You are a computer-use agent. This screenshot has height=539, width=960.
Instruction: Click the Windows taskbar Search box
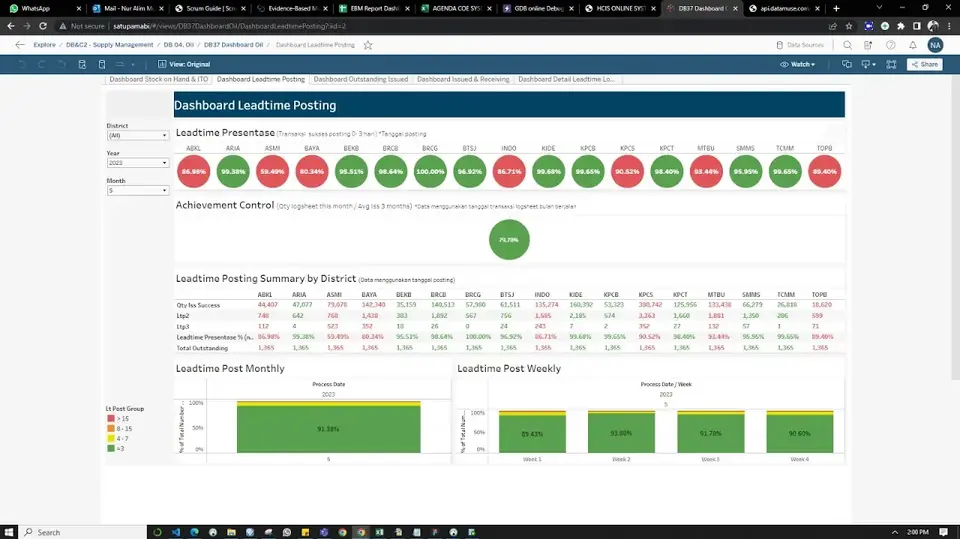(x=83, y=532)
